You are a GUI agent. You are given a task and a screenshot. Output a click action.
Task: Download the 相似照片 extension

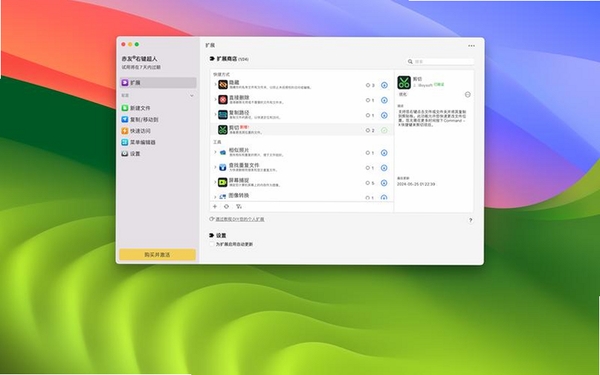pos(384,153)
